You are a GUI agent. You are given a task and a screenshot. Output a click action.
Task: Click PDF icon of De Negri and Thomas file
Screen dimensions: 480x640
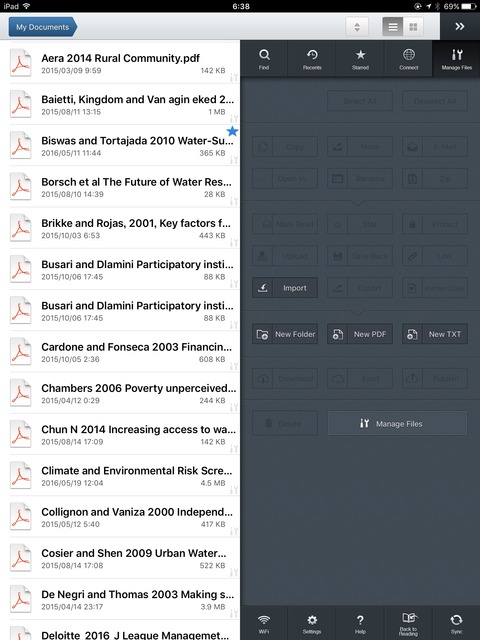pos(21,599)
